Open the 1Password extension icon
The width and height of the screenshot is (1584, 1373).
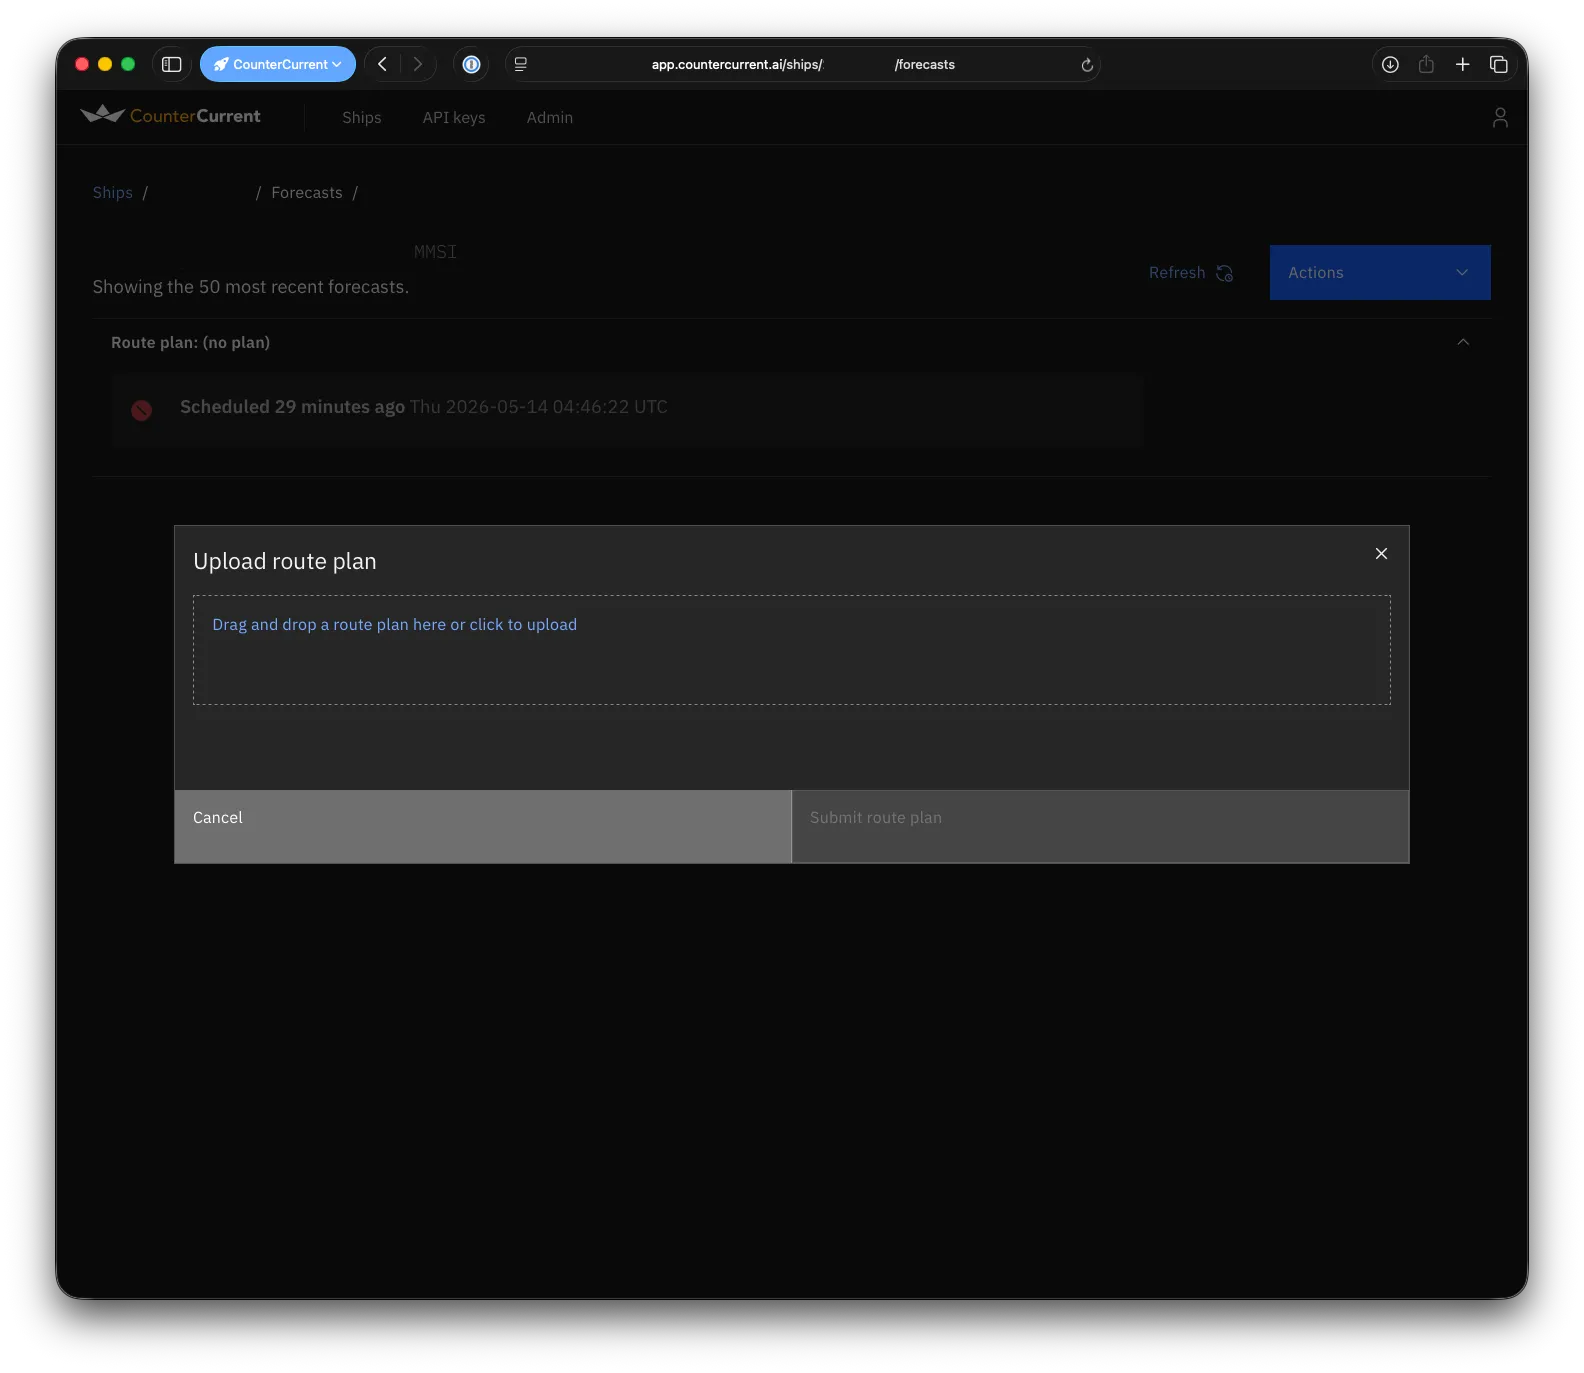click(471, 64)
